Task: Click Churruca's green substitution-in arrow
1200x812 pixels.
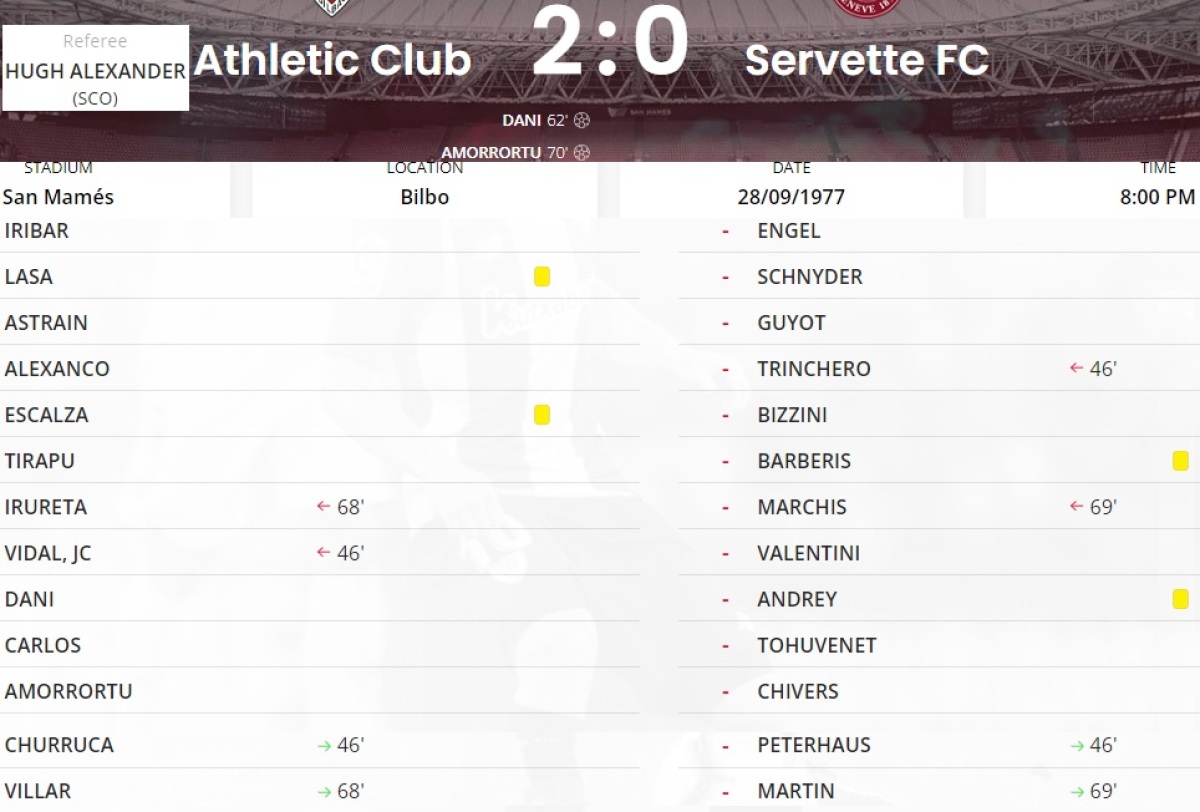Action: 324,745
